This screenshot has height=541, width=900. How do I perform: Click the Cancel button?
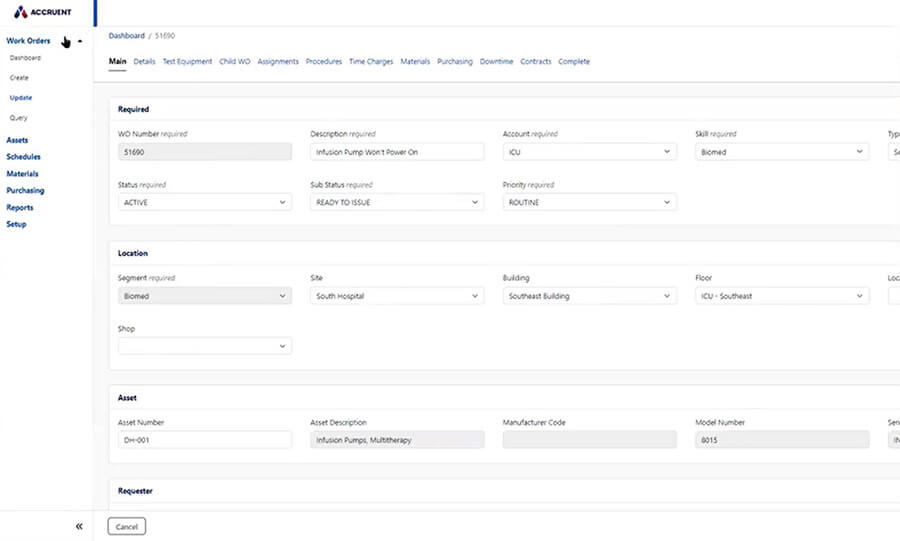pos(127,527)
